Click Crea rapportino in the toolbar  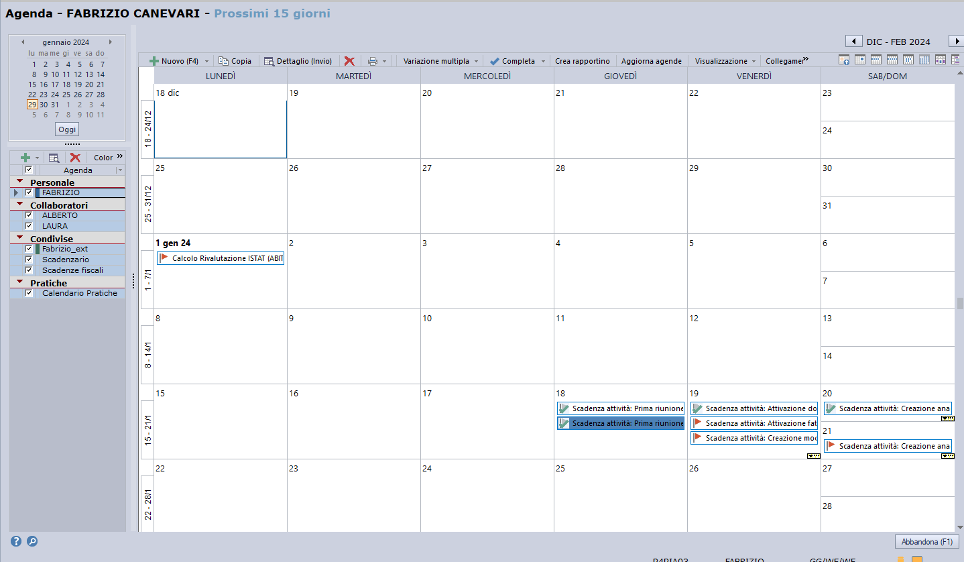(x=582, y=61)
